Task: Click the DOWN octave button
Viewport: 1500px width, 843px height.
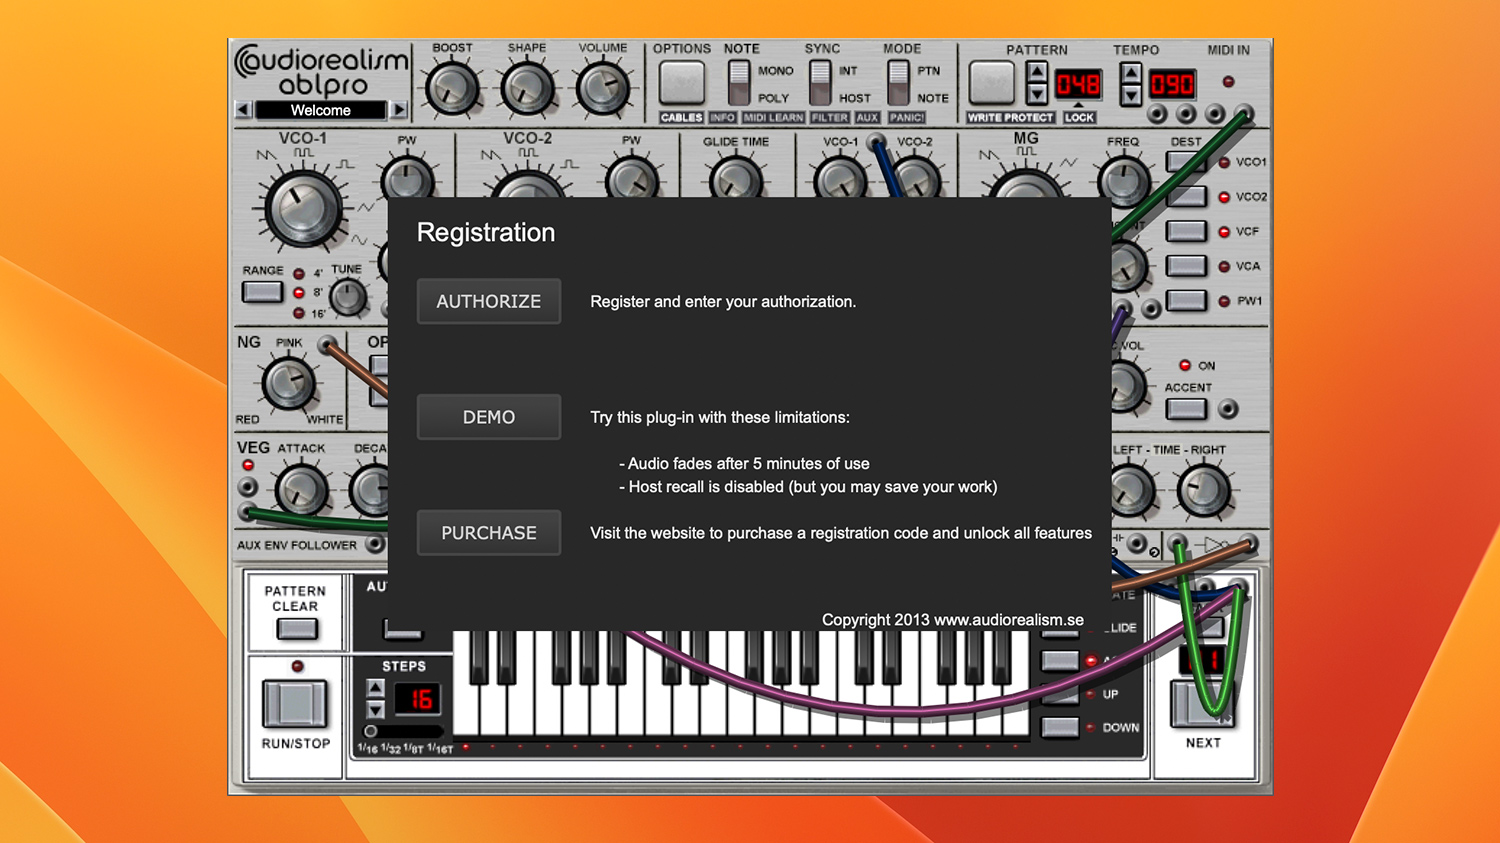Action: tap(1059, 727)
